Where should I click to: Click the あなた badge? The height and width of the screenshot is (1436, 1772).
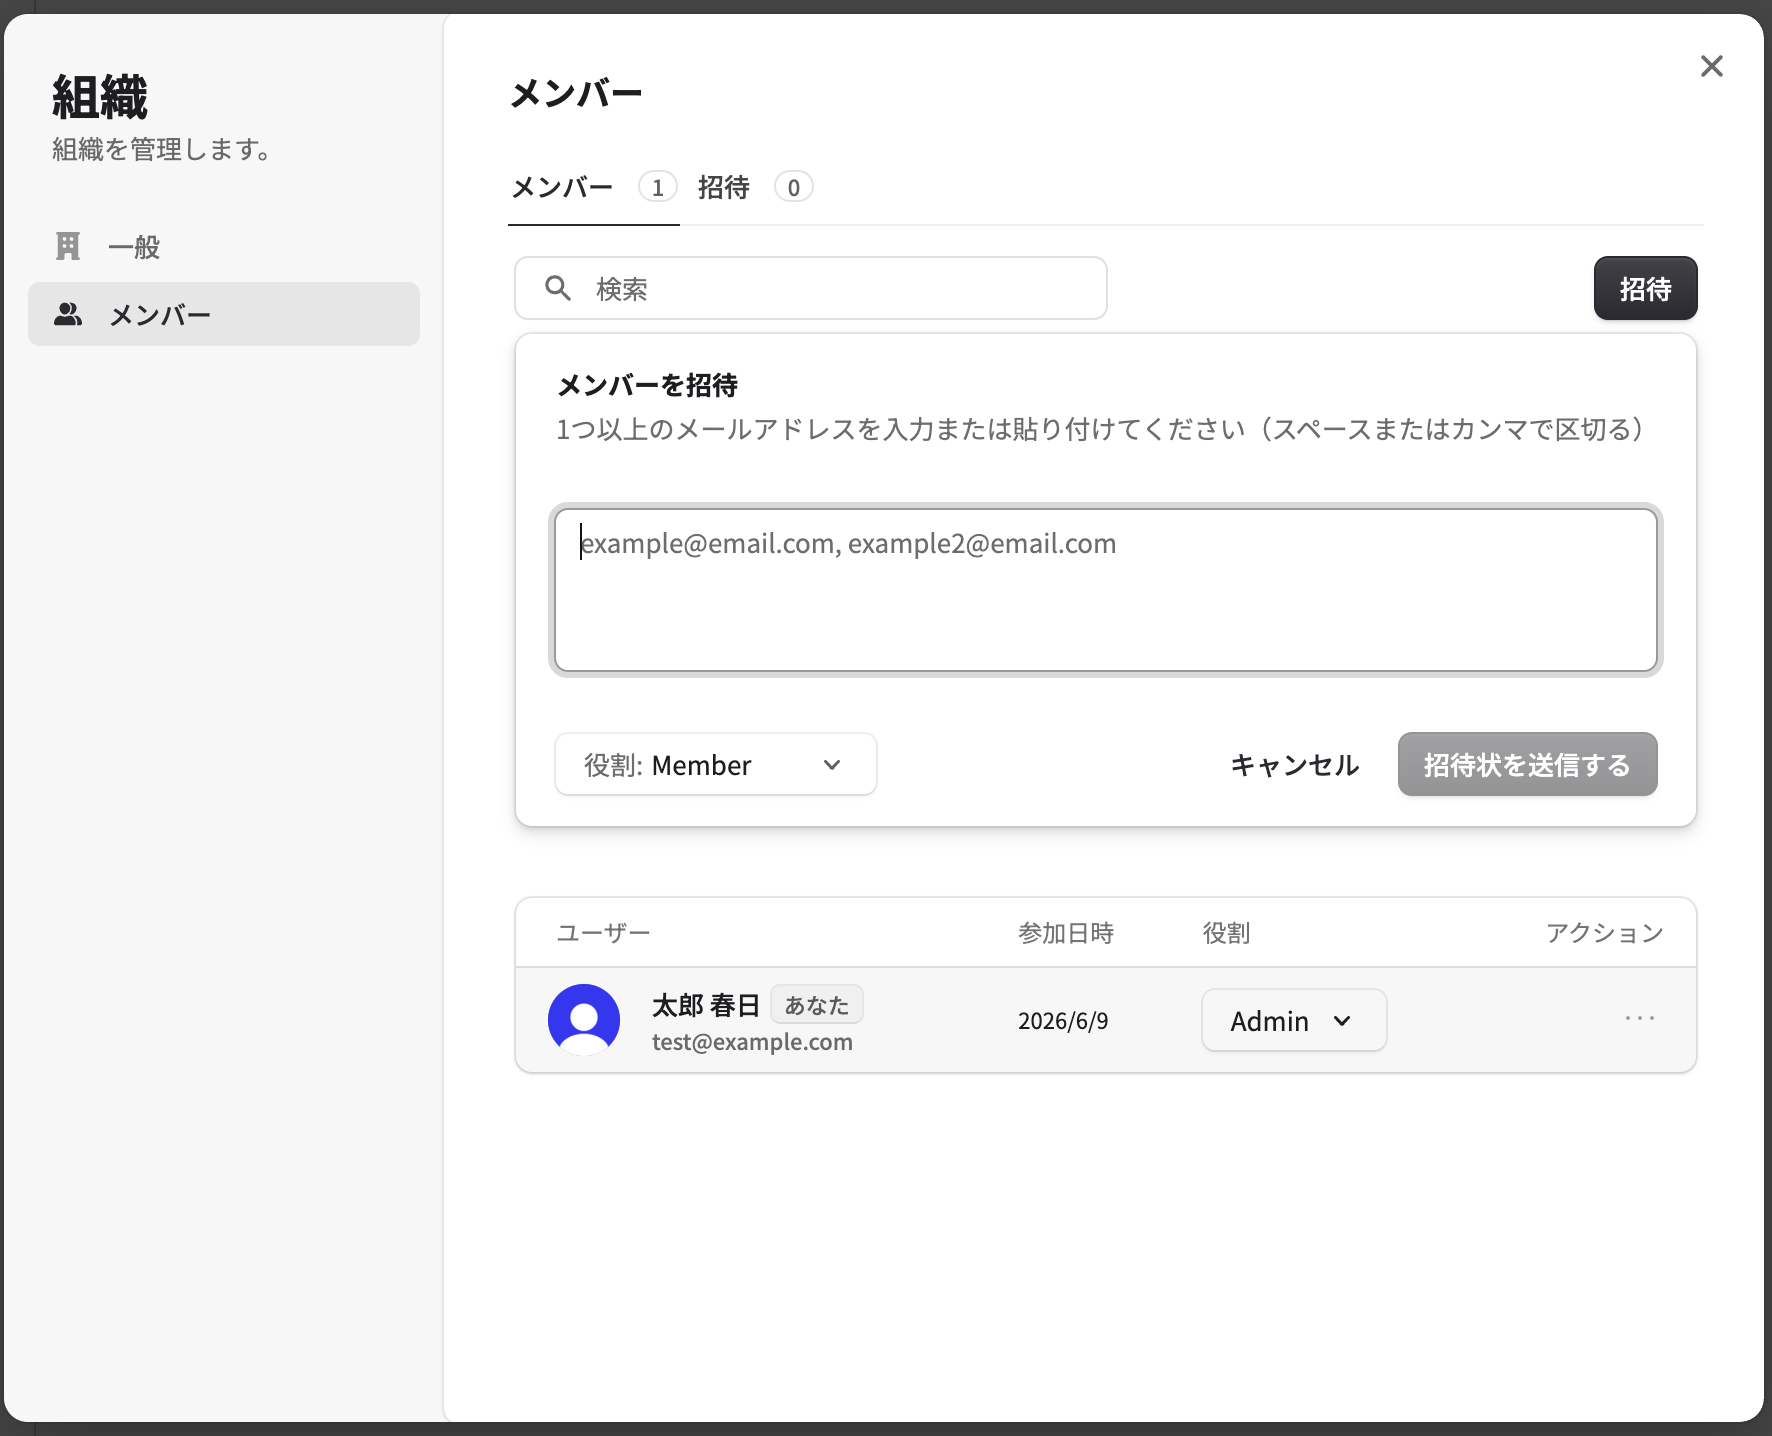coord(817,1005)
